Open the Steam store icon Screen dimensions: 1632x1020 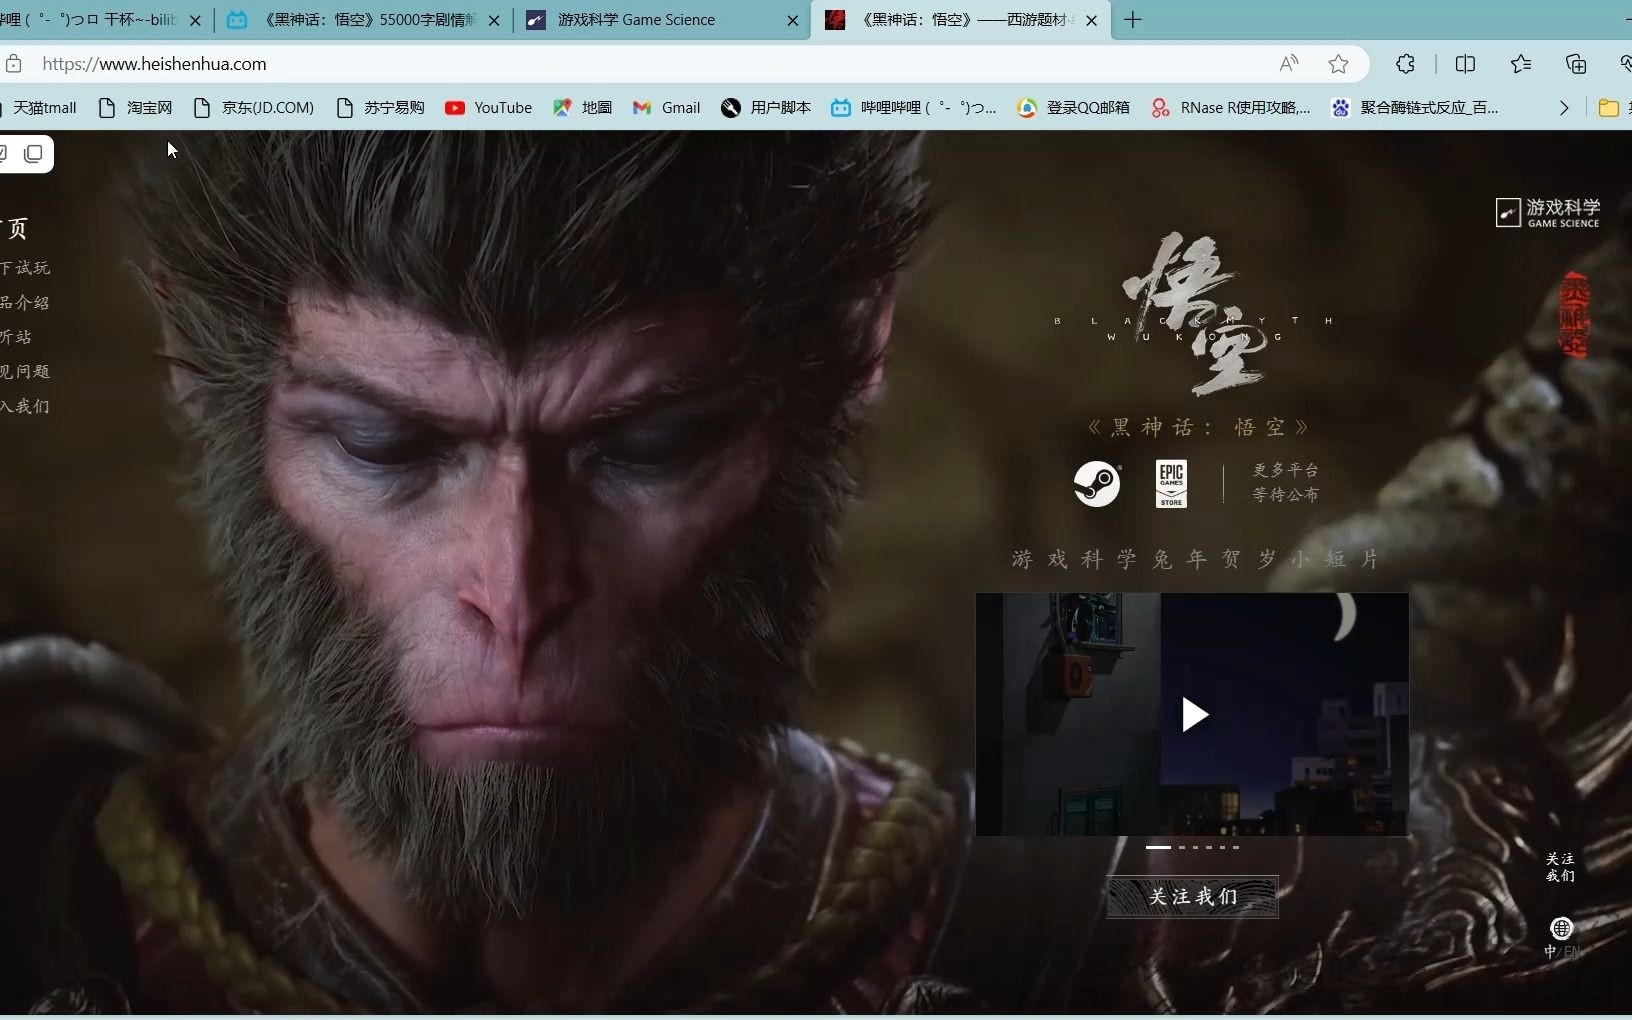(1097, 484)
